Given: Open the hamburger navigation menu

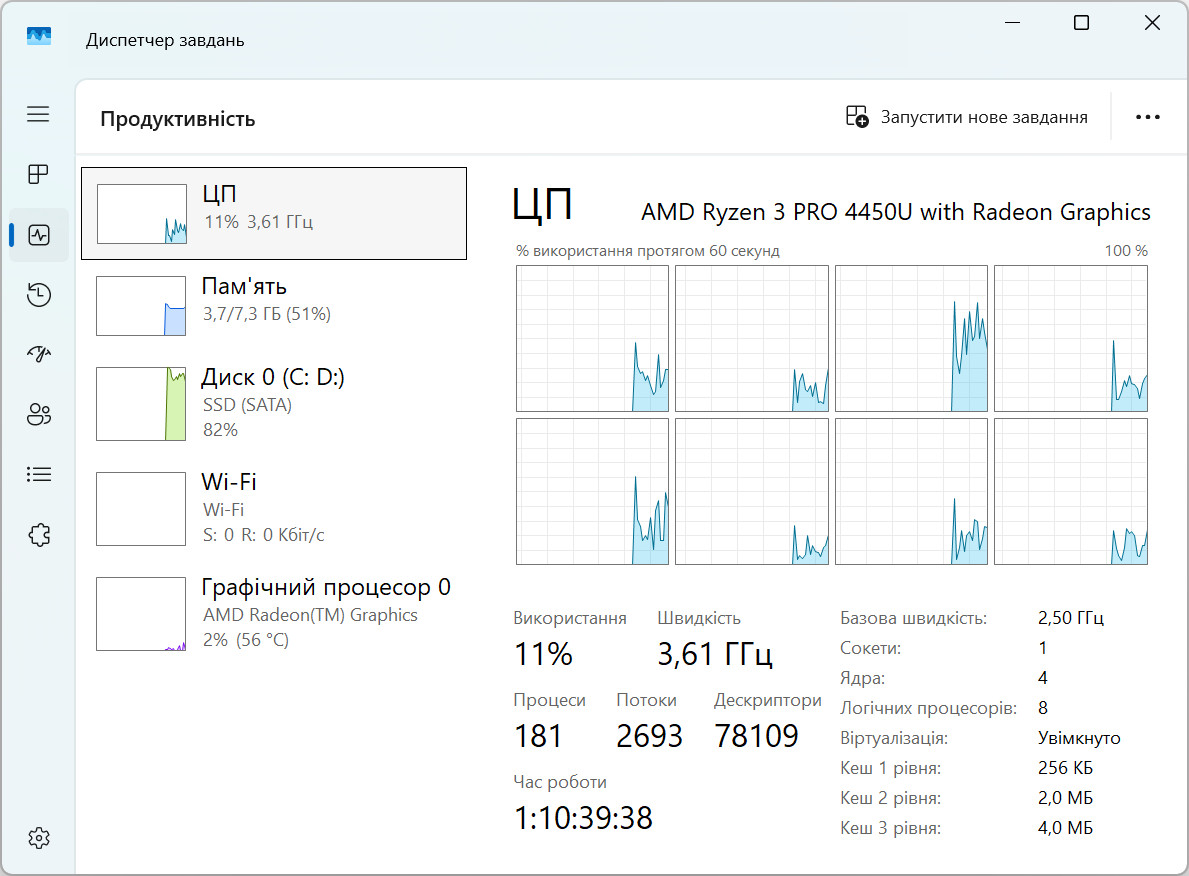Looking at the screenshot, I should (38, 114).
